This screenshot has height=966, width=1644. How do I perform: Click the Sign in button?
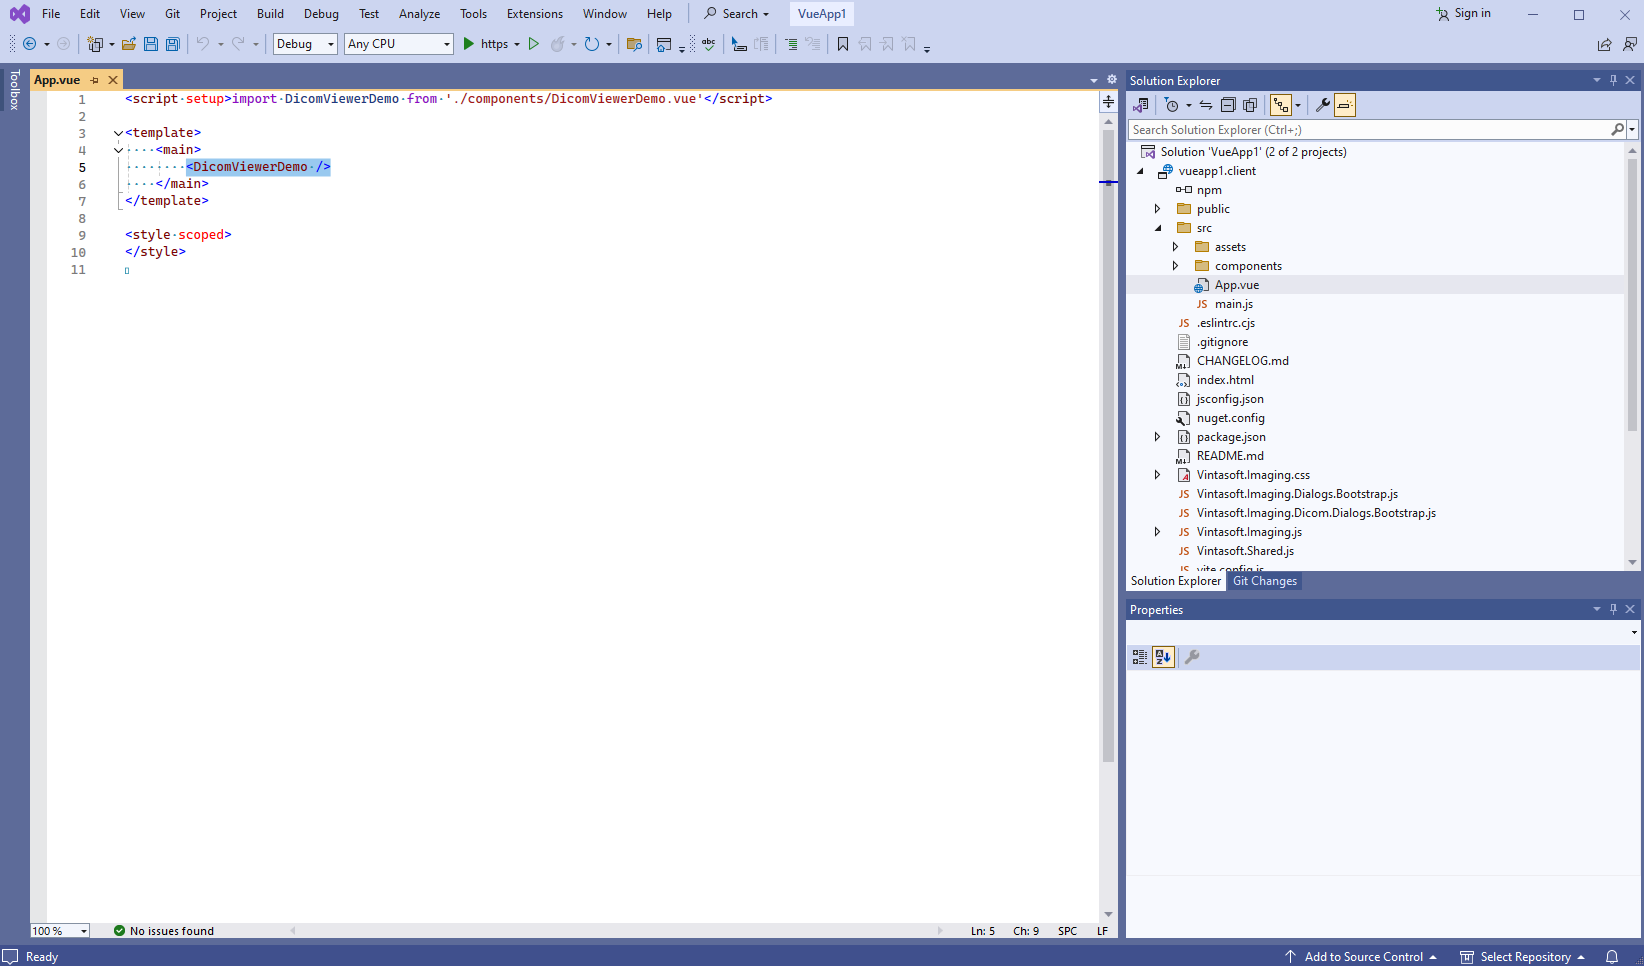(1463, 14)
